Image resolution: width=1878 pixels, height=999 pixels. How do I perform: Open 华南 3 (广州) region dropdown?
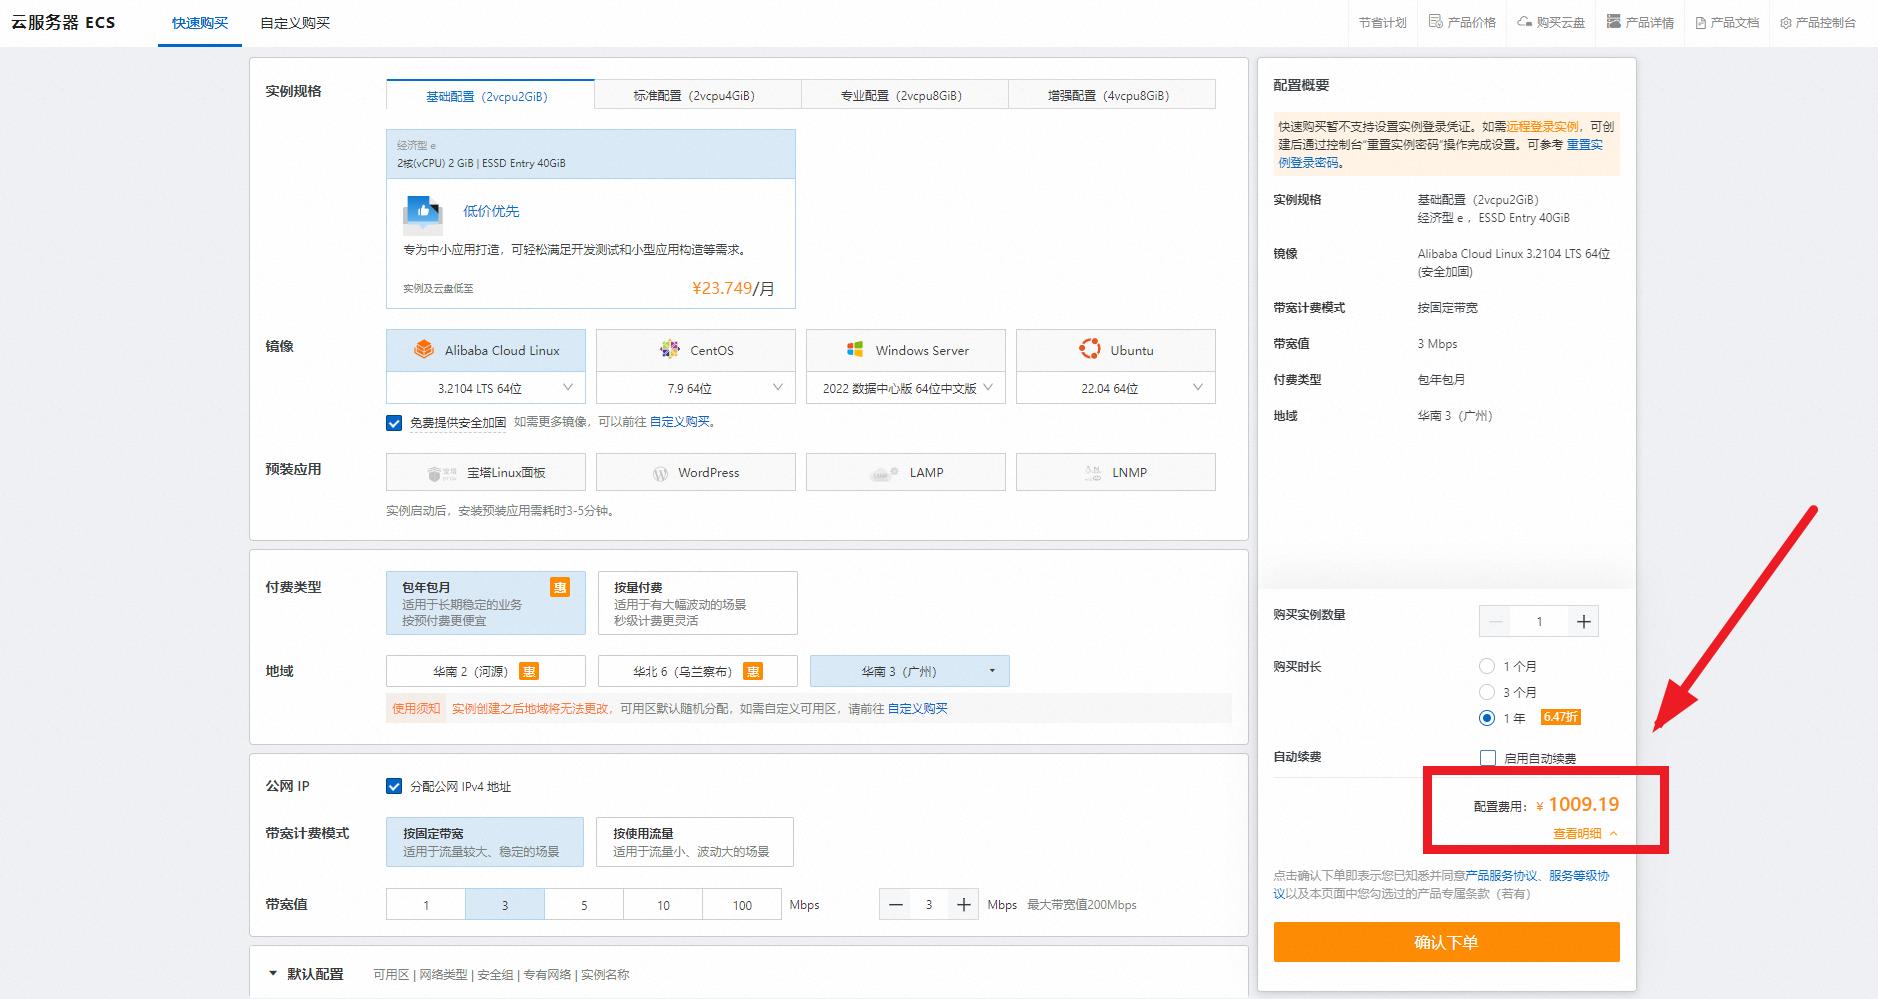[910, 671]
